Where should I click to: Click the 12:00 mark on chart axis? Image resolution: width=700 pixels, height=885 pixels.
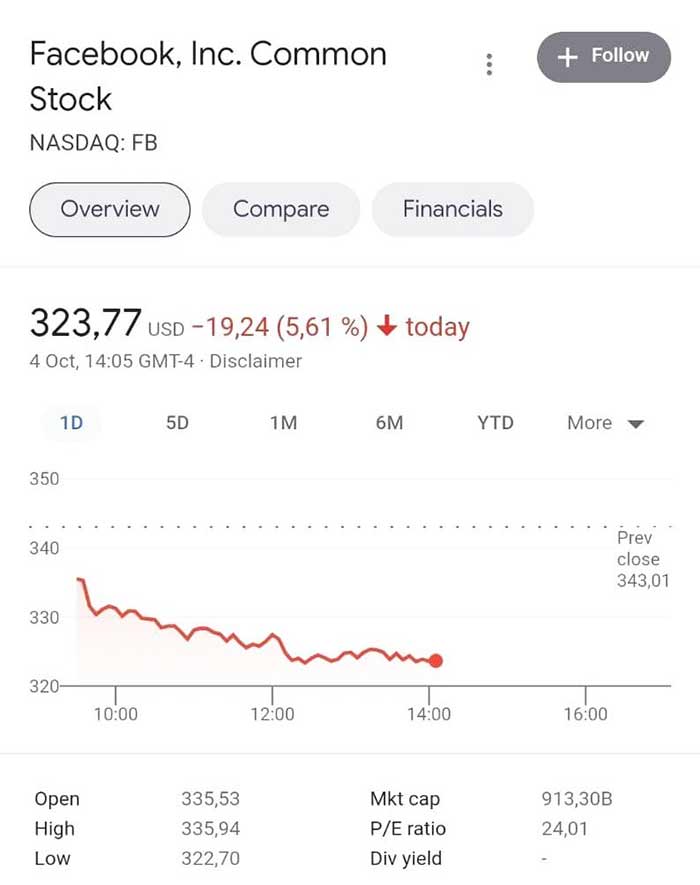tap(272, 714)
